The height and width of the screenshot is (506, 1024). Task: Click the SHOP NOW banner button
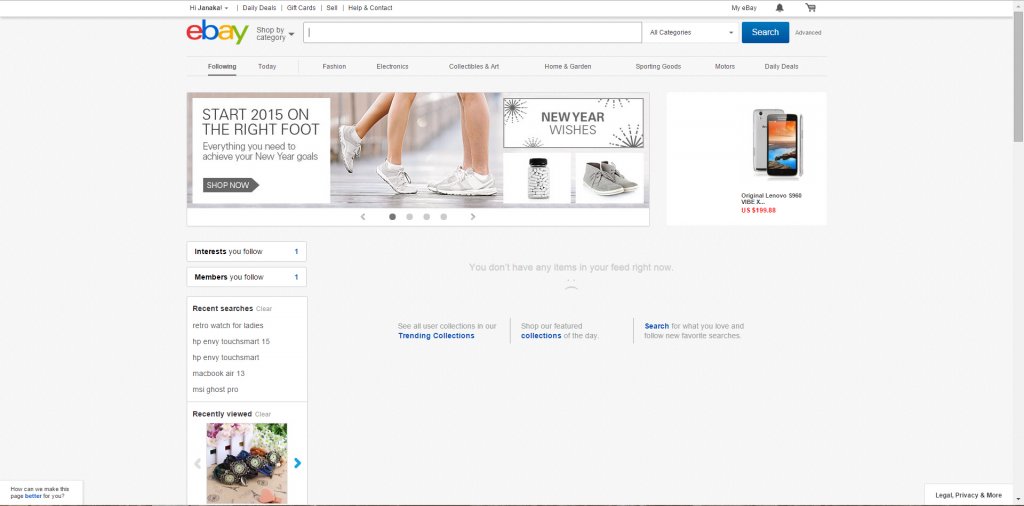point(230,185)
